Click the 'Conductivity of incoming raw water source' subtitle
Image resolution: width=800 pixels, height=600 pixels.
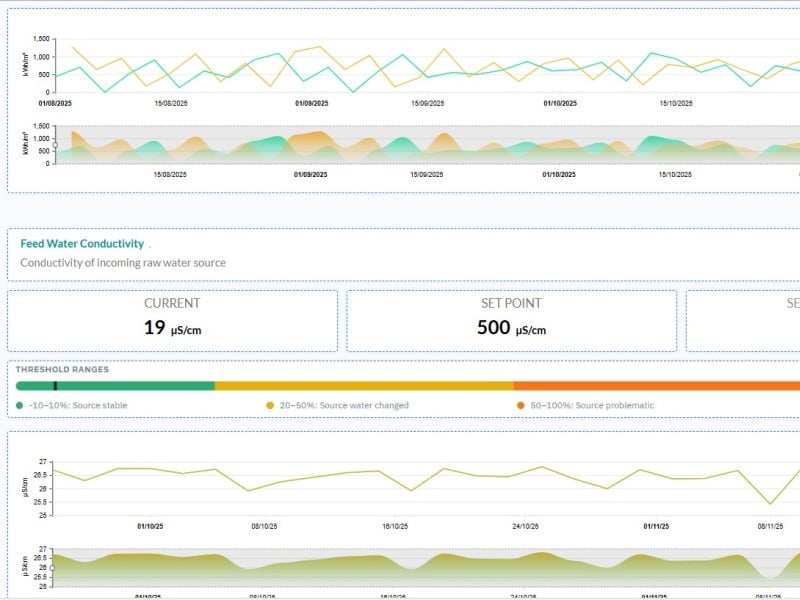tap(123, 263)
